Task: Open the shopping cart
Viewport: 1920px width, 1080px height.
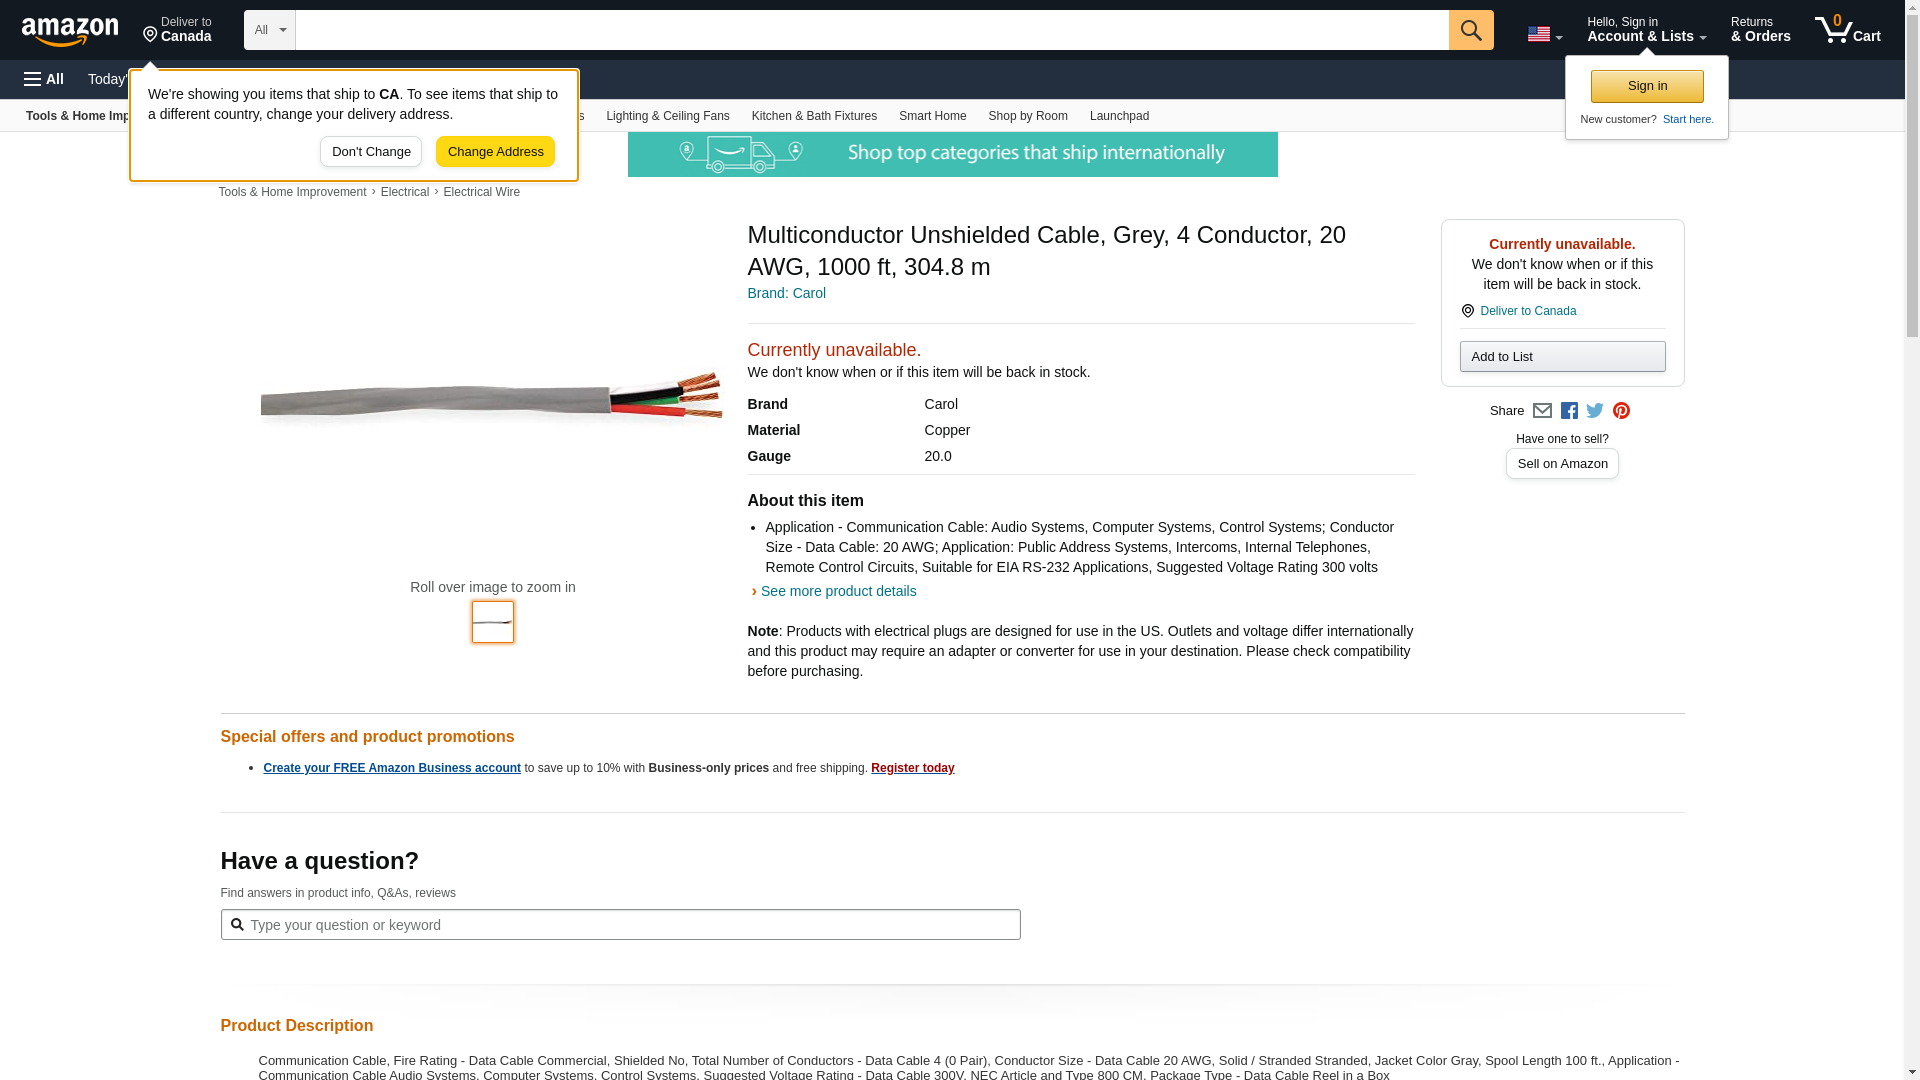Action: [x=1847, y=30]
